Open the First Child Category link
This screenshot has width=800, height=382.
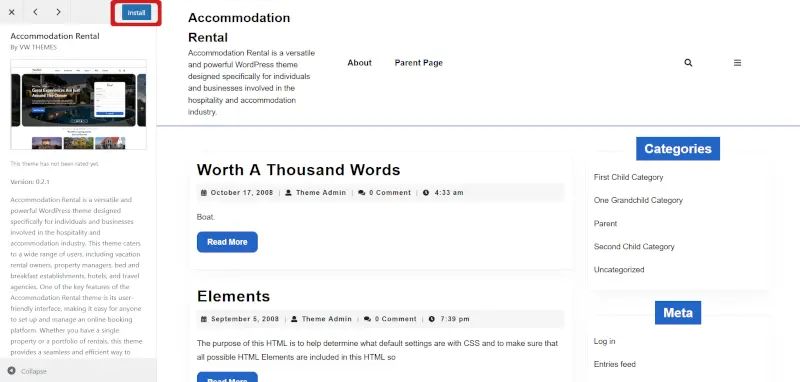click(628, 177)
